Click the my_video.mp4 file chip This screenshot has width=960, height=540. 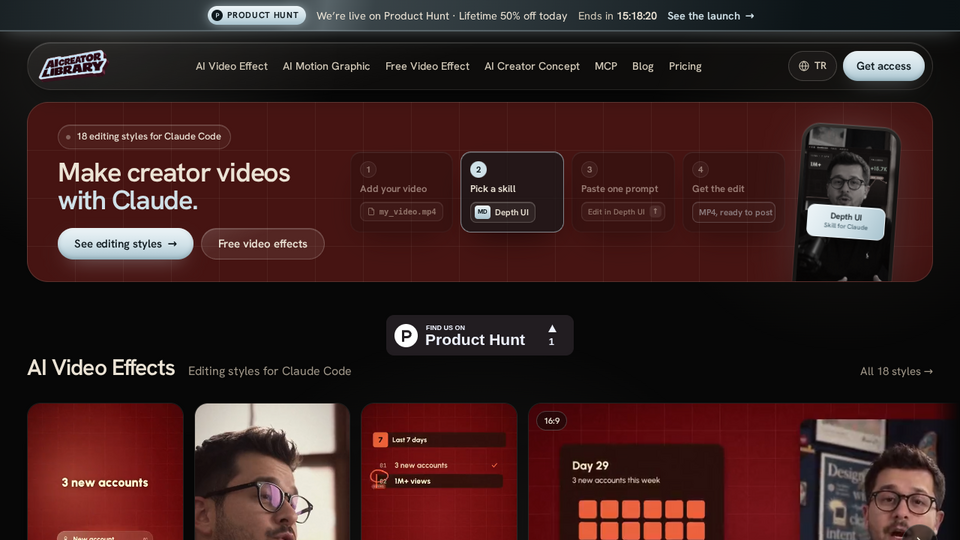402,212
